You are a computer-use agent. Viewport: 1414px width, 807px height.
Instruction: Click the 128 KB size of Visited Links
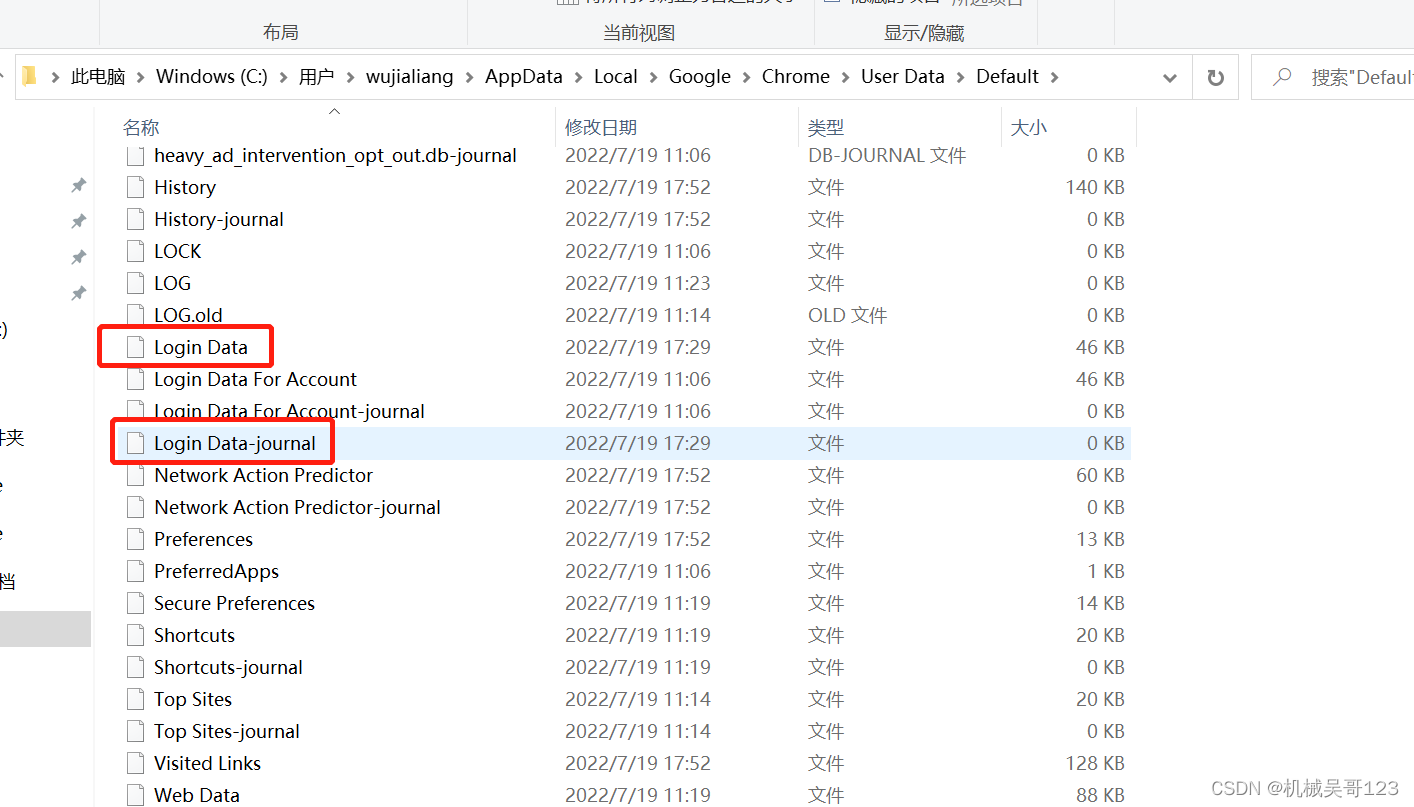click(1095, 763)
